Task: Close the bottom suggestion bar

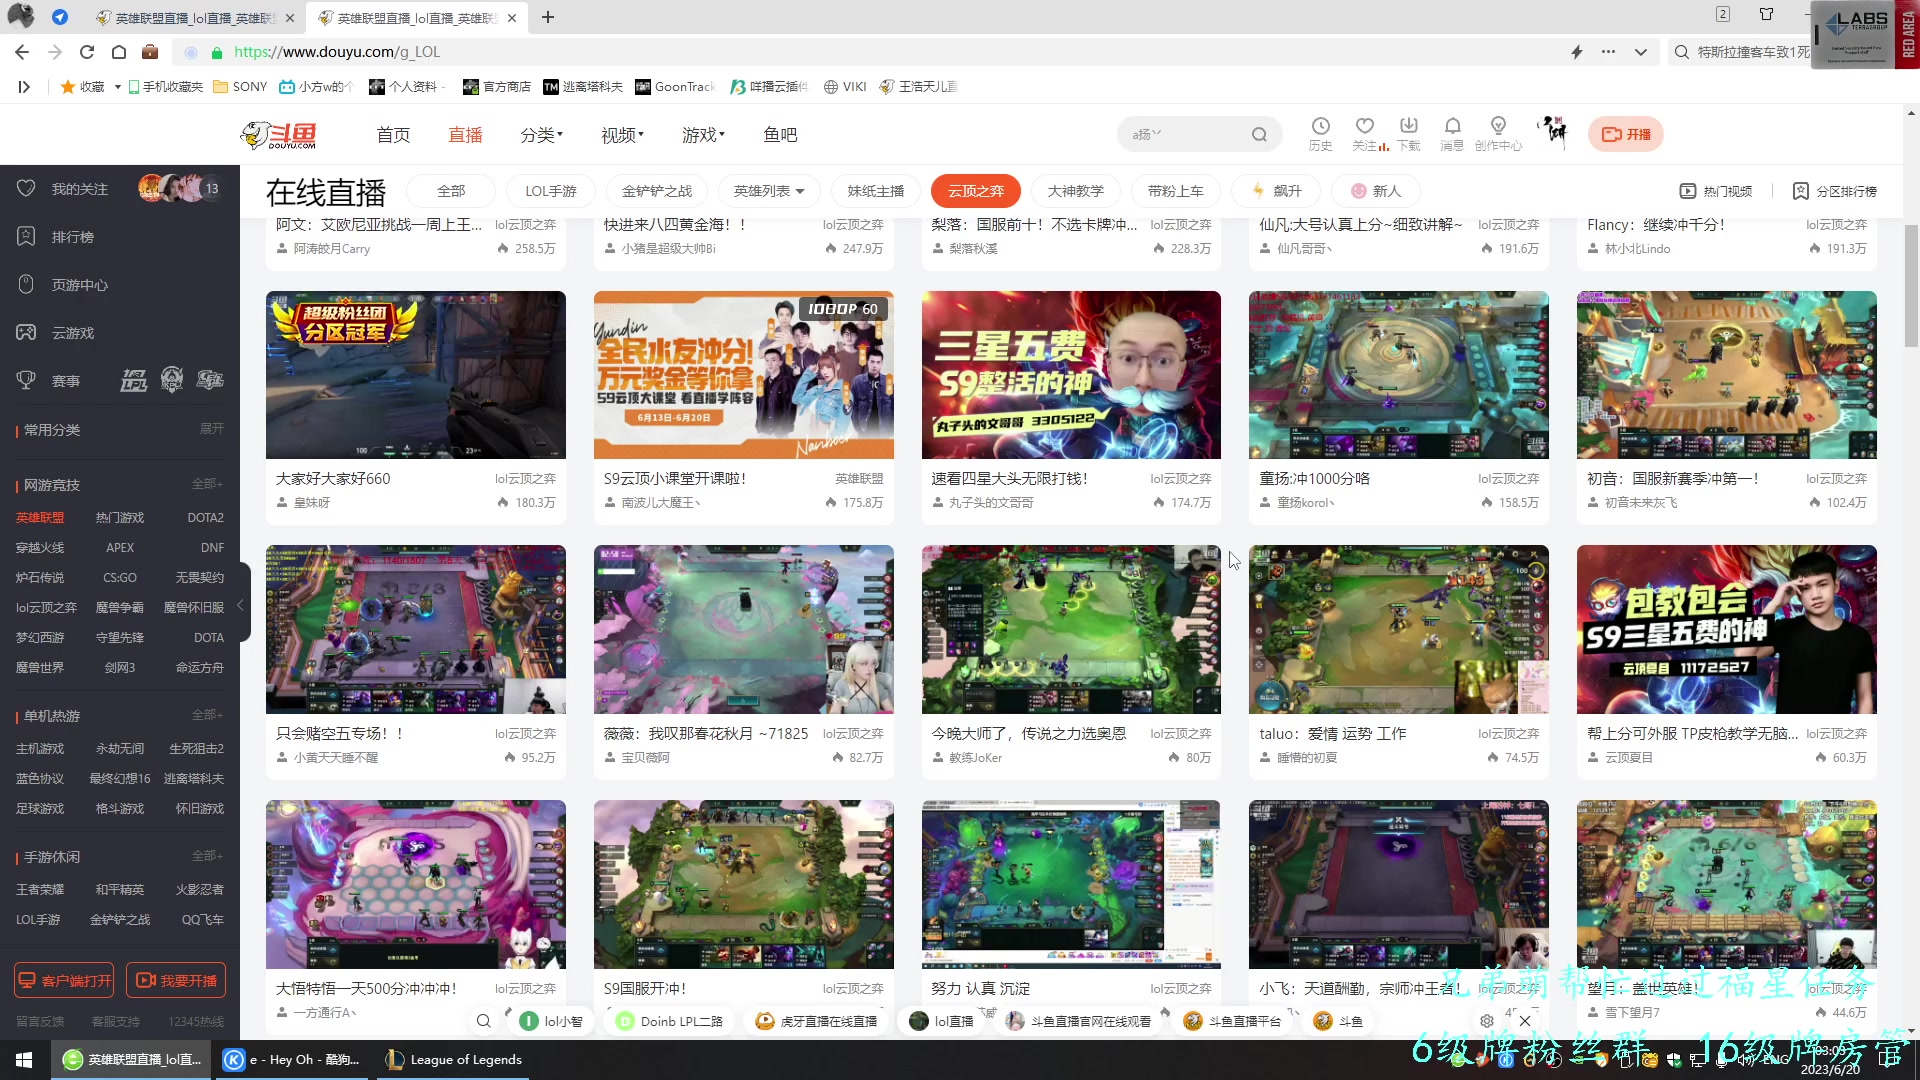Action: coord(1524,1021)
